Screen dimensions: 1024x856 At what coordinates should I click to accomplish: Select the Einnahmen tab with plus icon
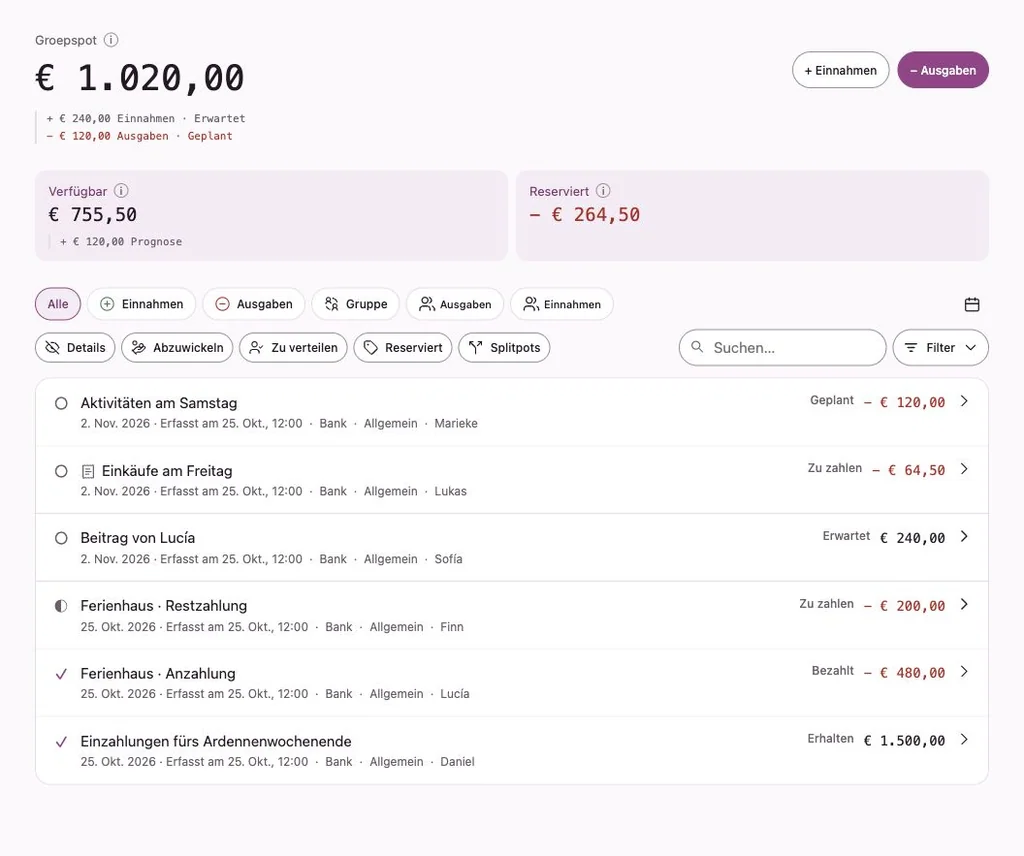click(x=142, y=304)
